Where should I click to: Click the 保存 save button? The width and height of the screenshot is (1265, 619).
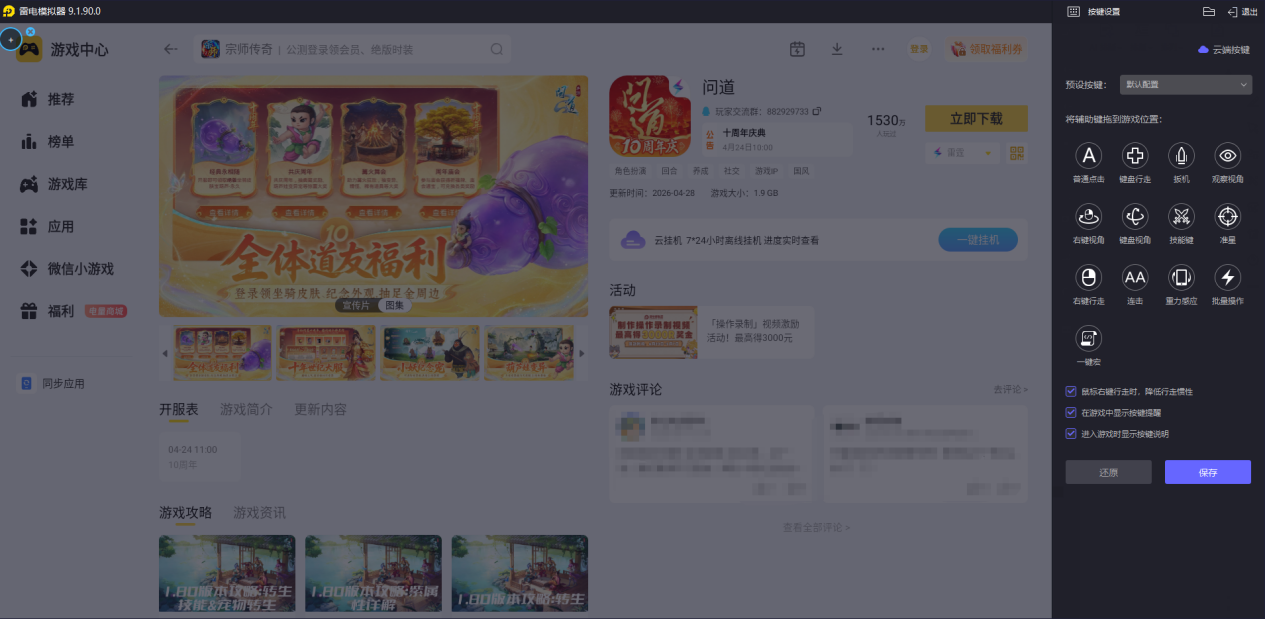tap(1208, 472)
